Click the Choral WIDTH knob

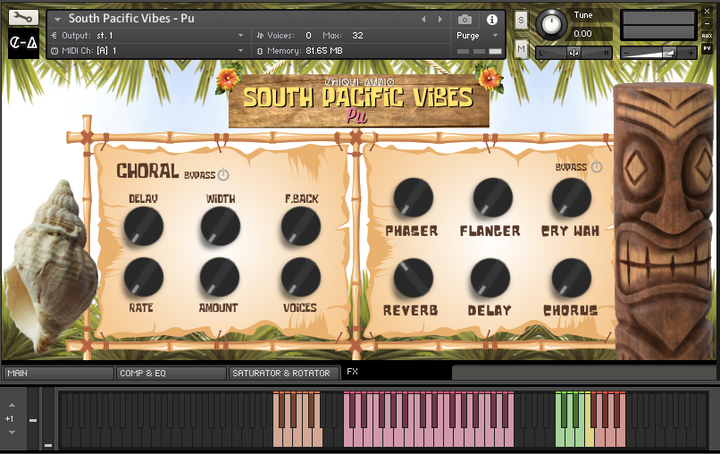(x=220, y=226)
